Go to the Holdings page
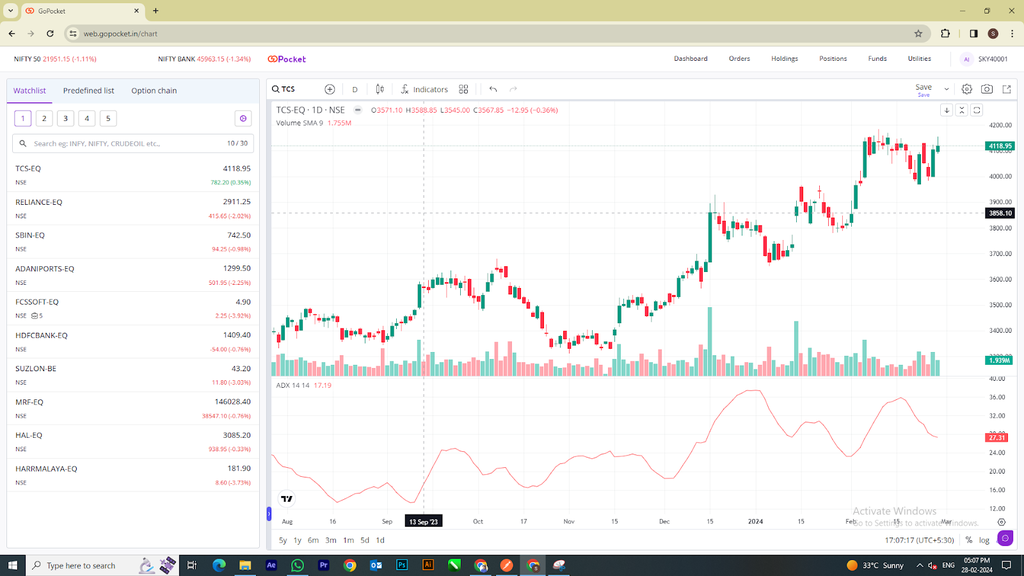Viewport: 1024px width, 576px height. point(784,59)
